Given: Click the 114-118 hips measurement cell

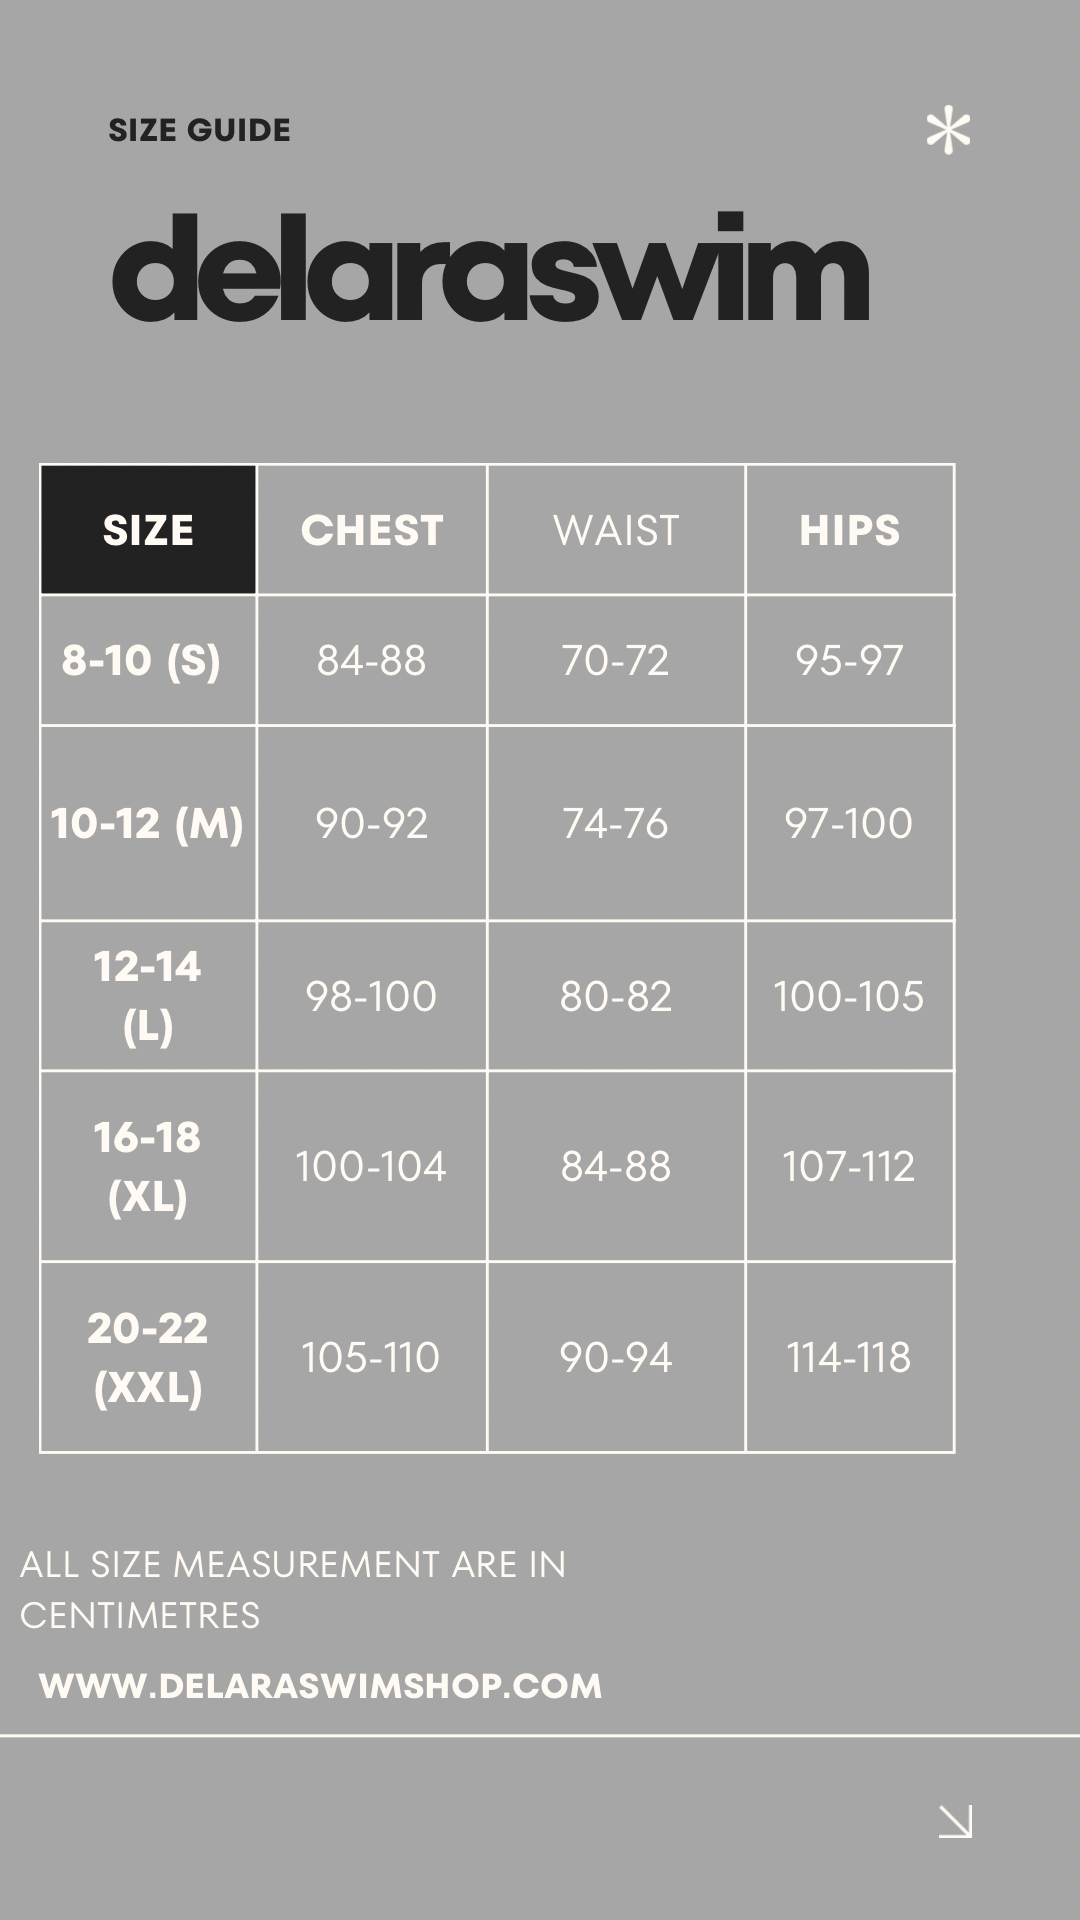Looking at the screenshot, I should (x=848, y=1357).
